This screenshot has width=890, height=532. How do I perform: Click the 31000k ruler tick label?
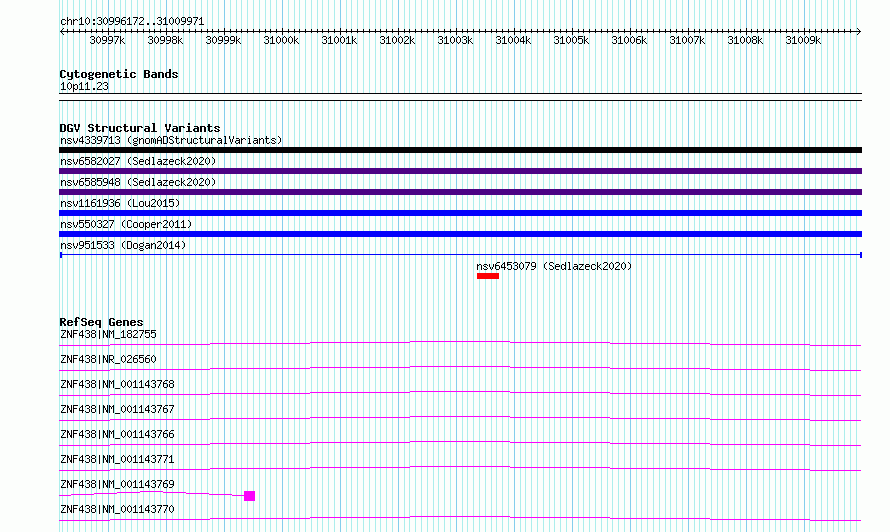(x=281, y=40)
